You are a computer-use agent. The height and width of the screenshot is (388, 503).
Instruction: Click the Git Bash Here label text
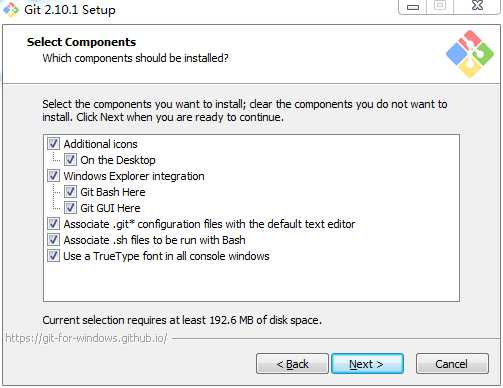(x=113, y=192)
